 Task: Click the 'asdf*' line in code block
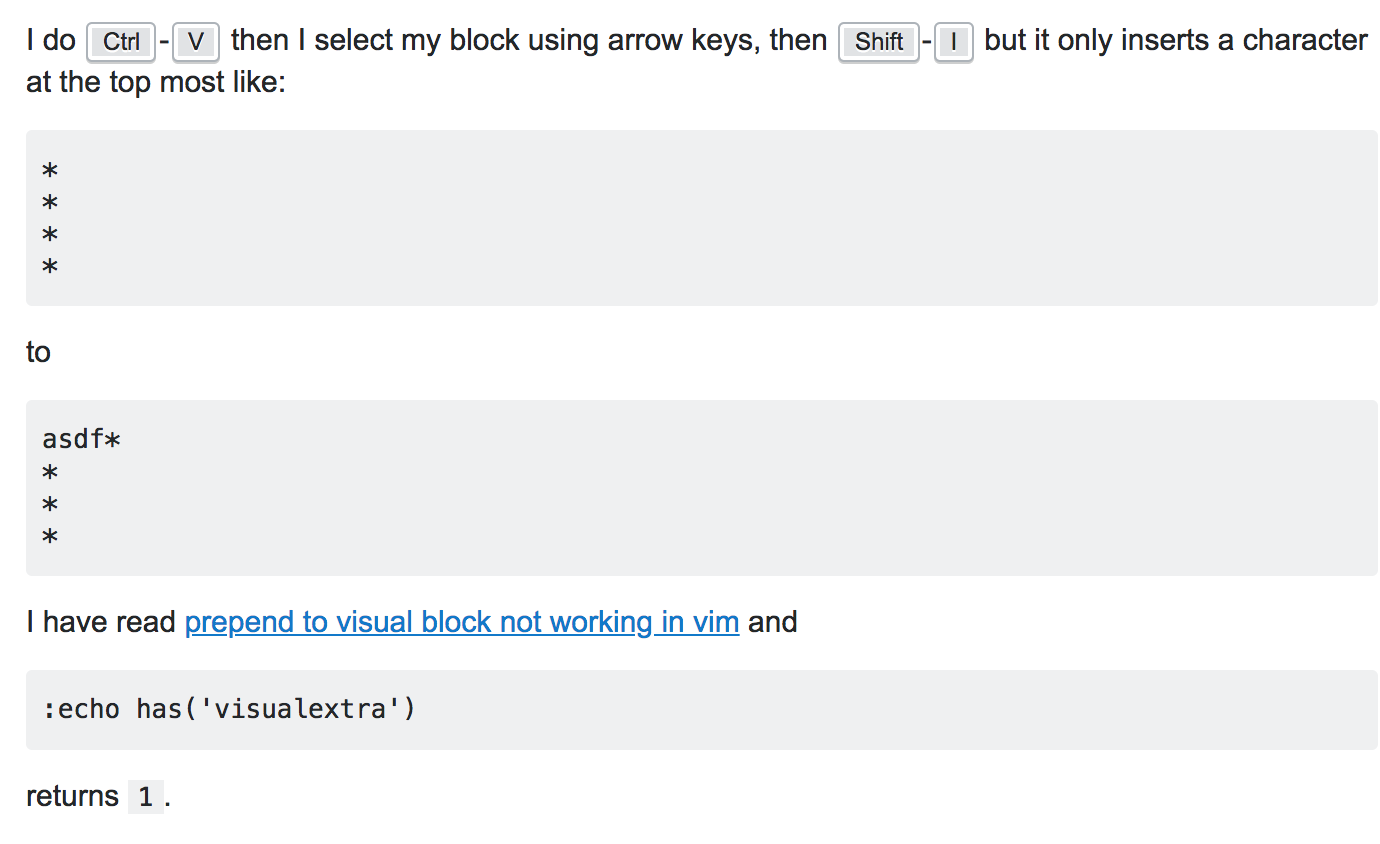tap(82, 439)
